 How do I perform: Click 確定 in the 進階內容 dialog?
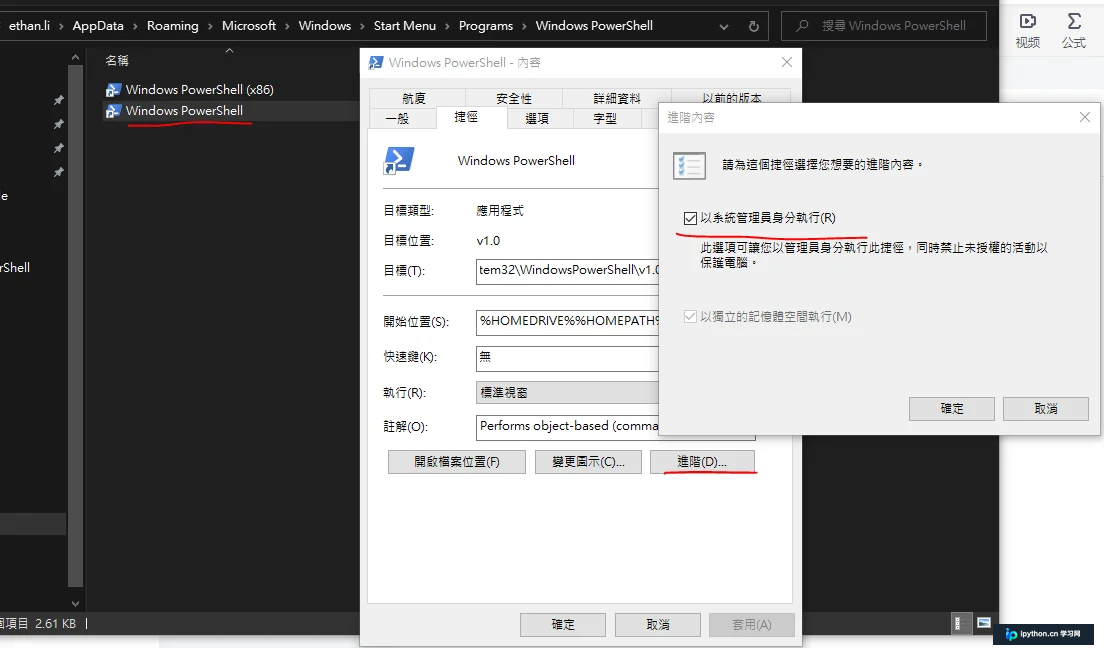[x=951, y=409]
